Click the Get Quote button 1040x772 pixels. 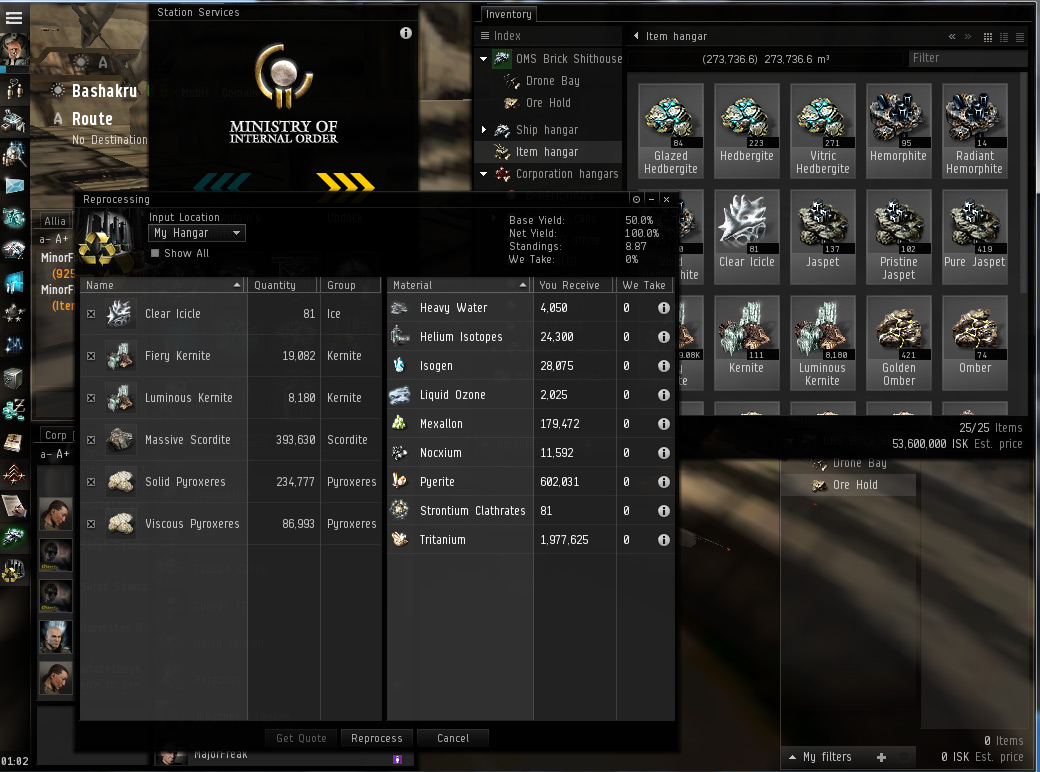point(301,738)
